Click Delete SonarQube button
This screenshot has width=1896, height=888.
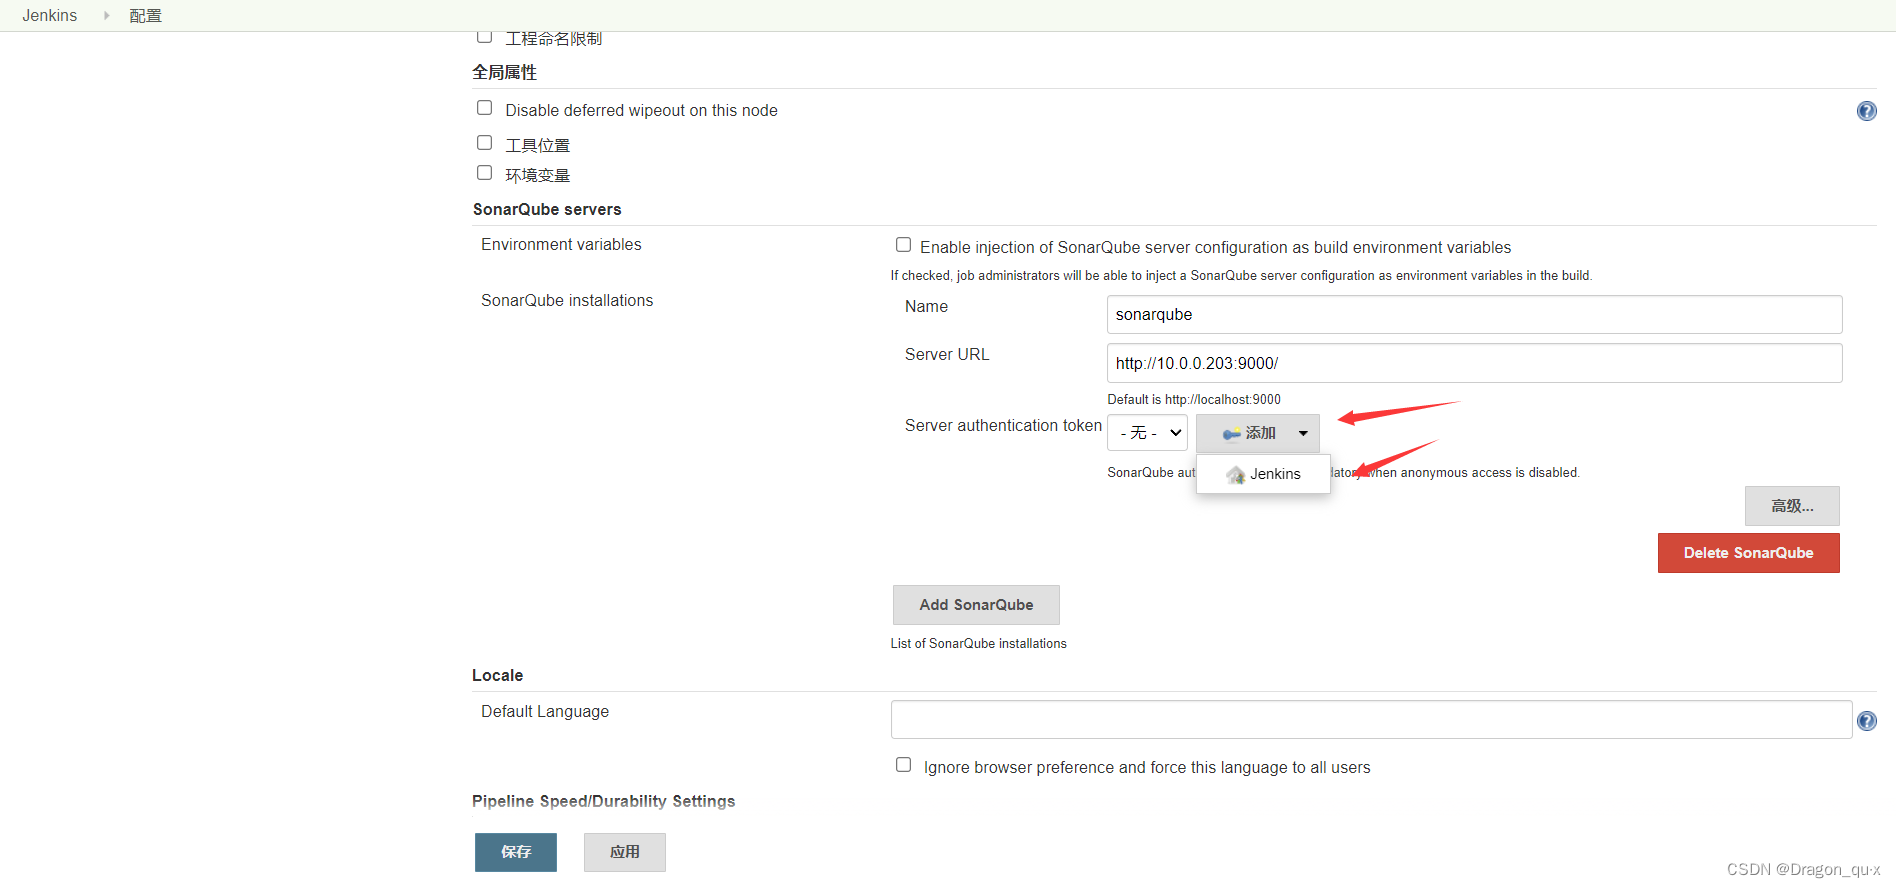pos(1748,553)
